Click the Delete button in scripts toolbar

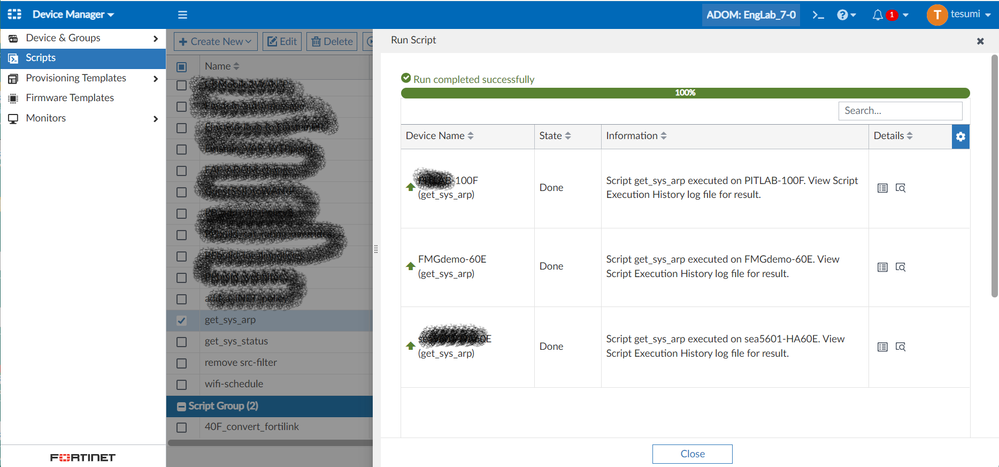(x=331, y=41)
